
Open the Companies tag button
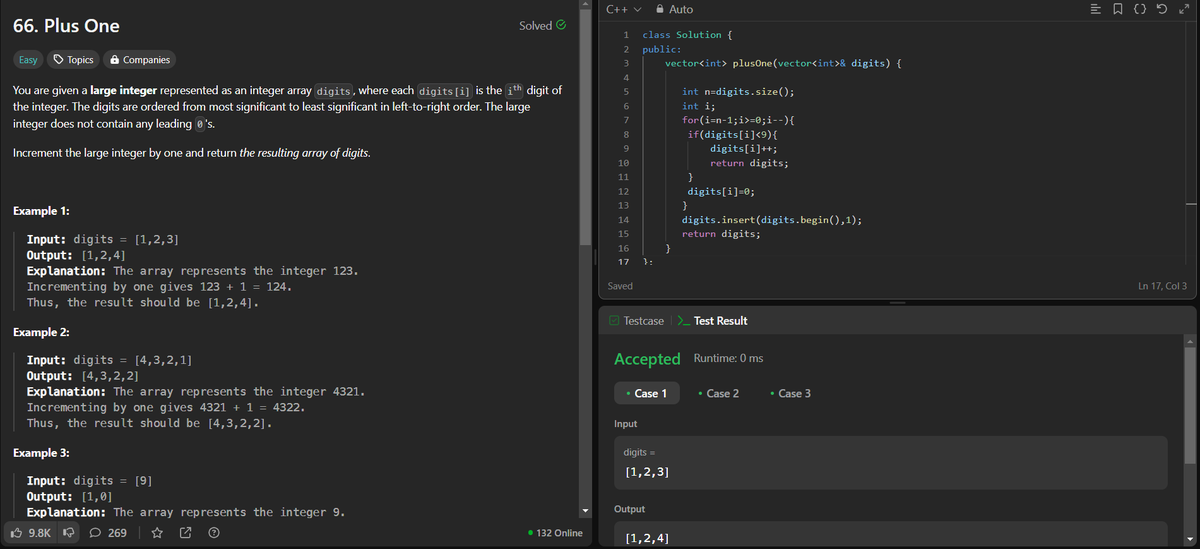[x=139, y=60]
